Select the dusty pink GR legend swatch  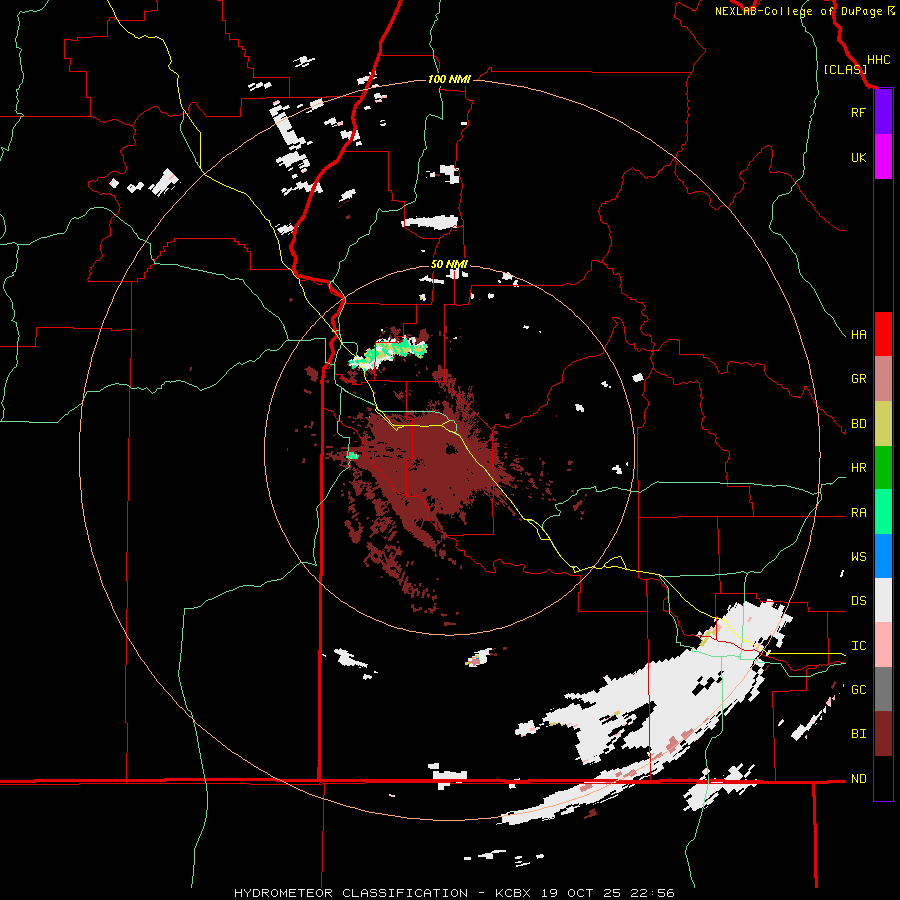pyautogui.click(x=883, y=379)
